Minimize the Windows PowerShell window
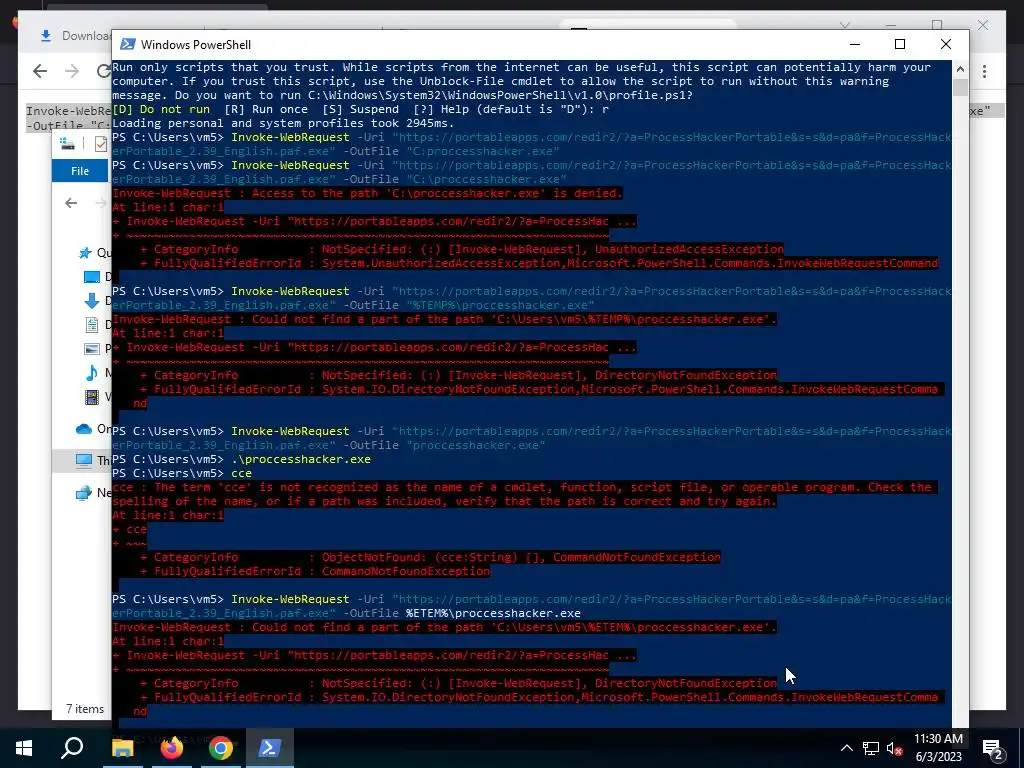Image resolution: width=1024 pixels, height=768 pixels. (855, 44)
